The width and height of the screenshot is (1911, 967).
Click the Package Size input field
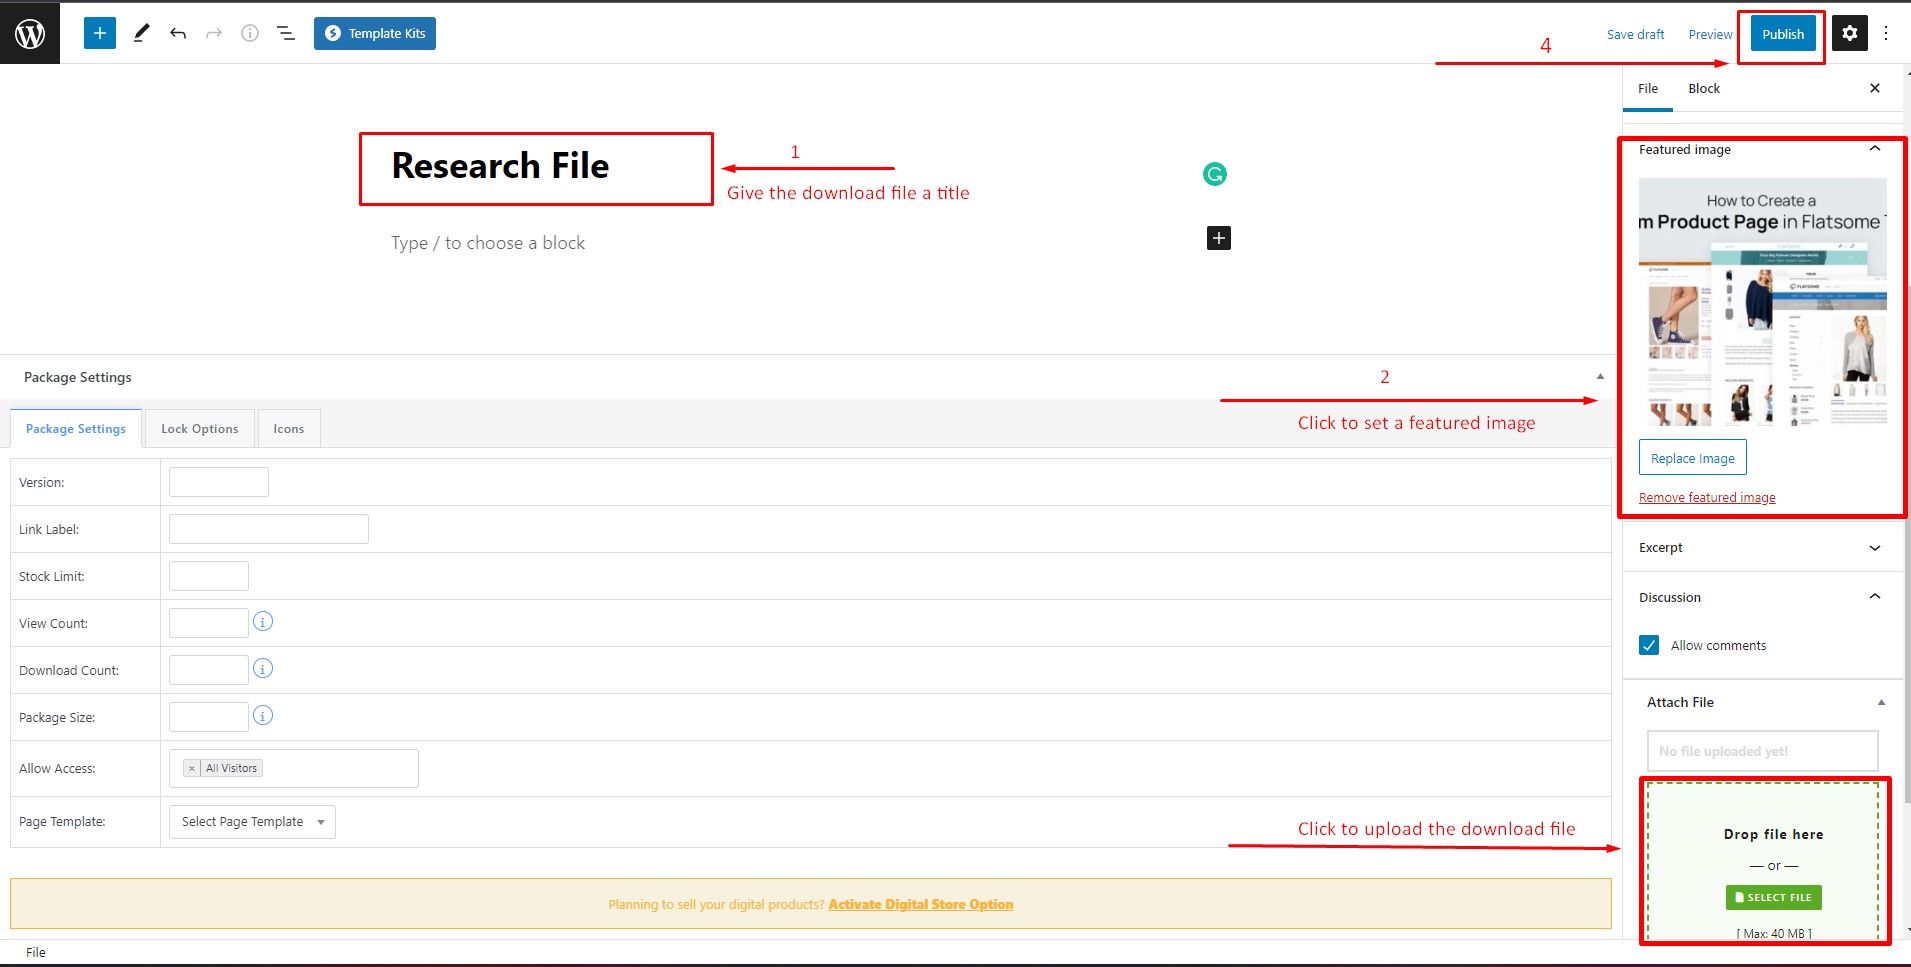209,717
